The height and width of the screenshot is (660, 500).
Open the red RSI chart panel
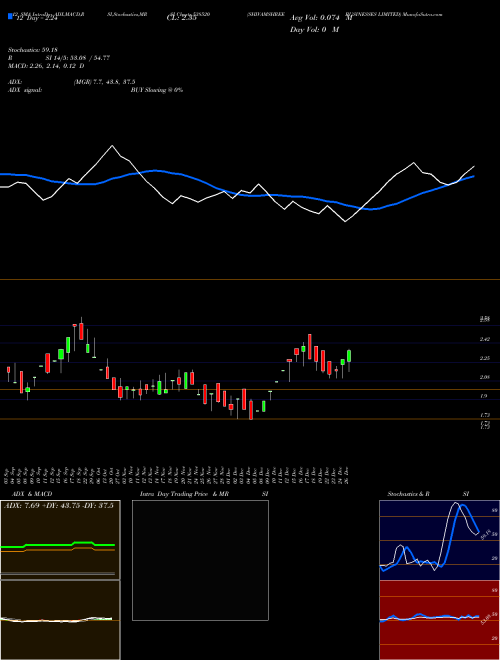(x=439, y=620)
